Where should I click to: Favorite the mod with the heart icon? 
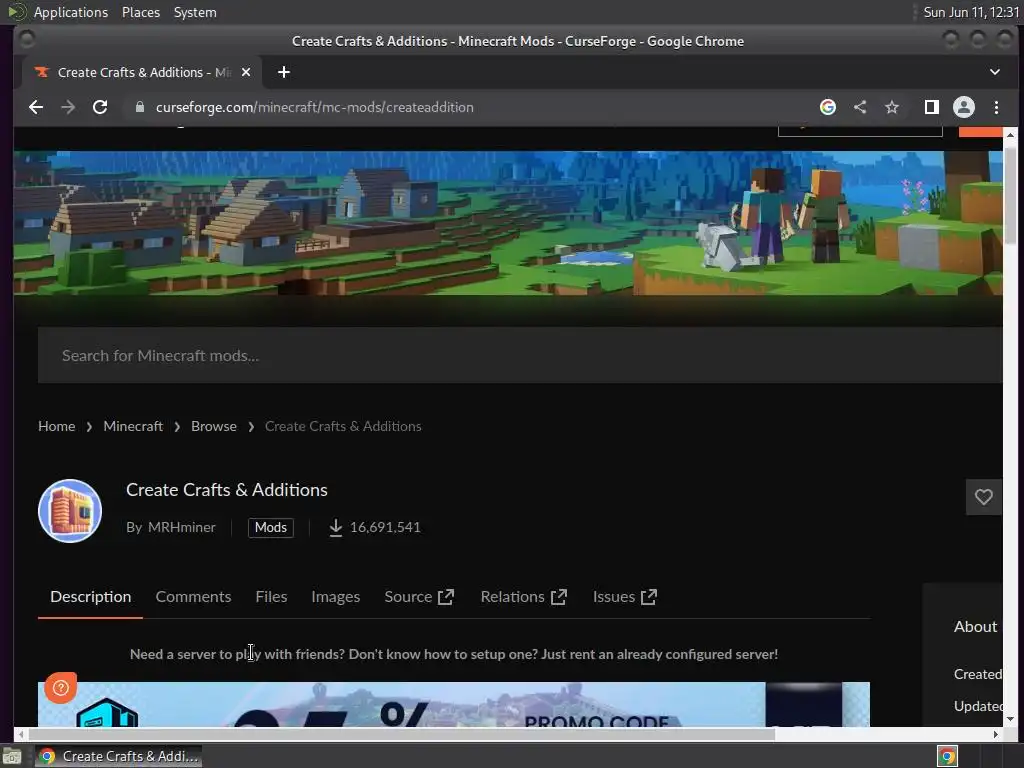(984, 497)
